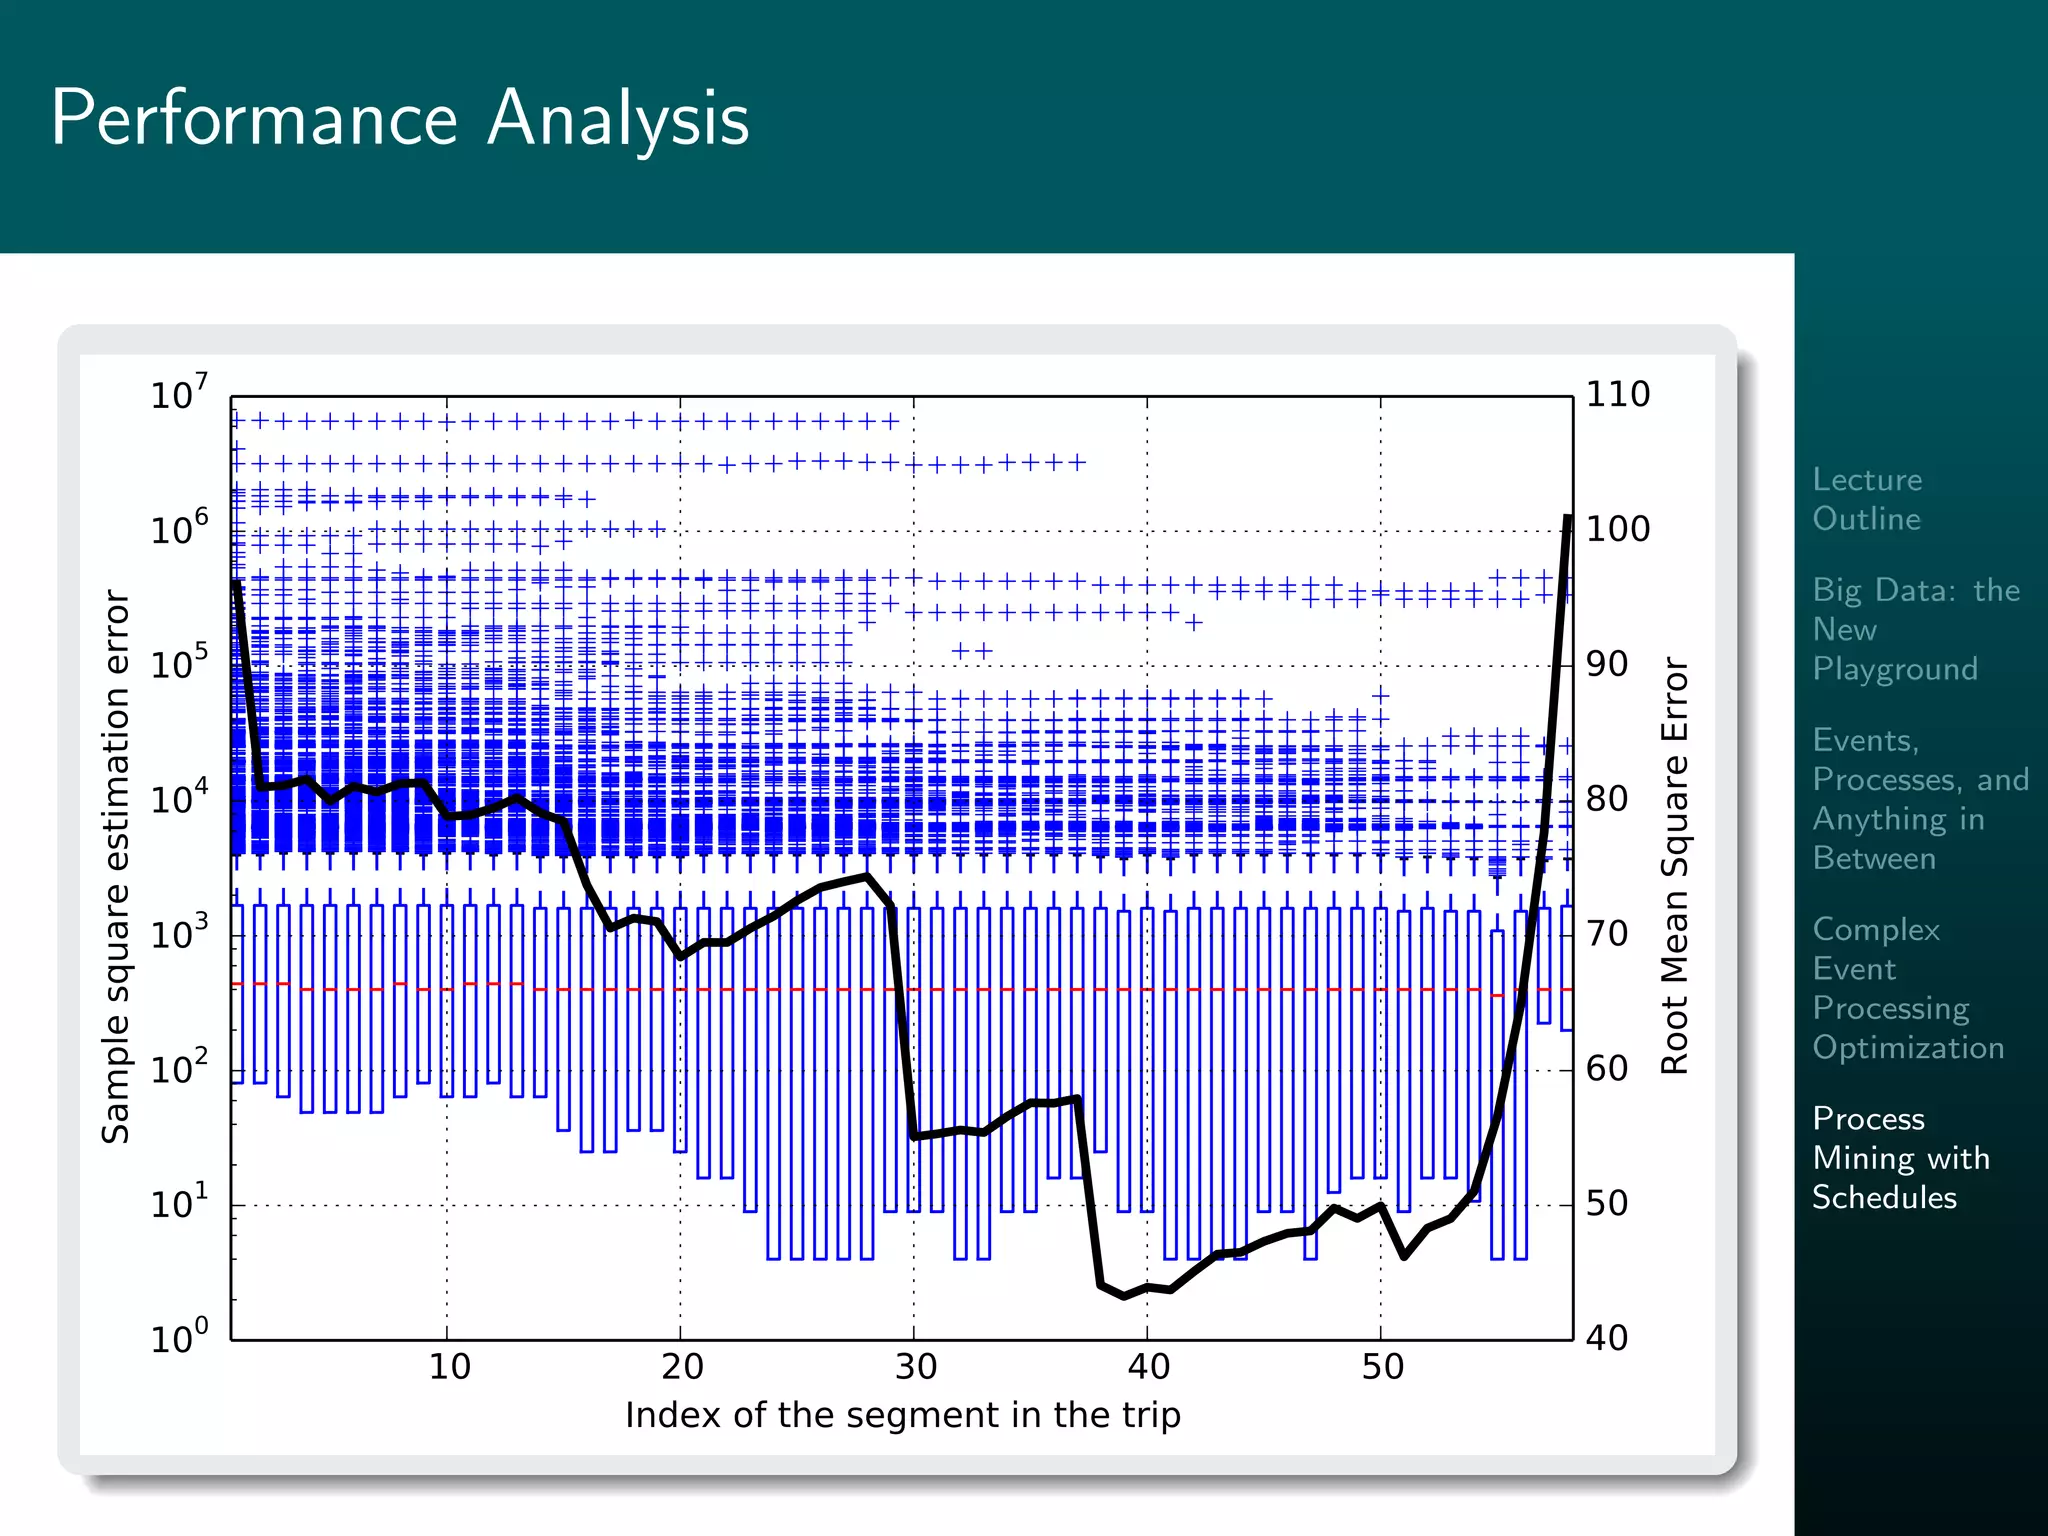This screenshot has width=2048, height=1536.
Task: Click the x-axis tick label 10
Action: (x=449, y=1367)
